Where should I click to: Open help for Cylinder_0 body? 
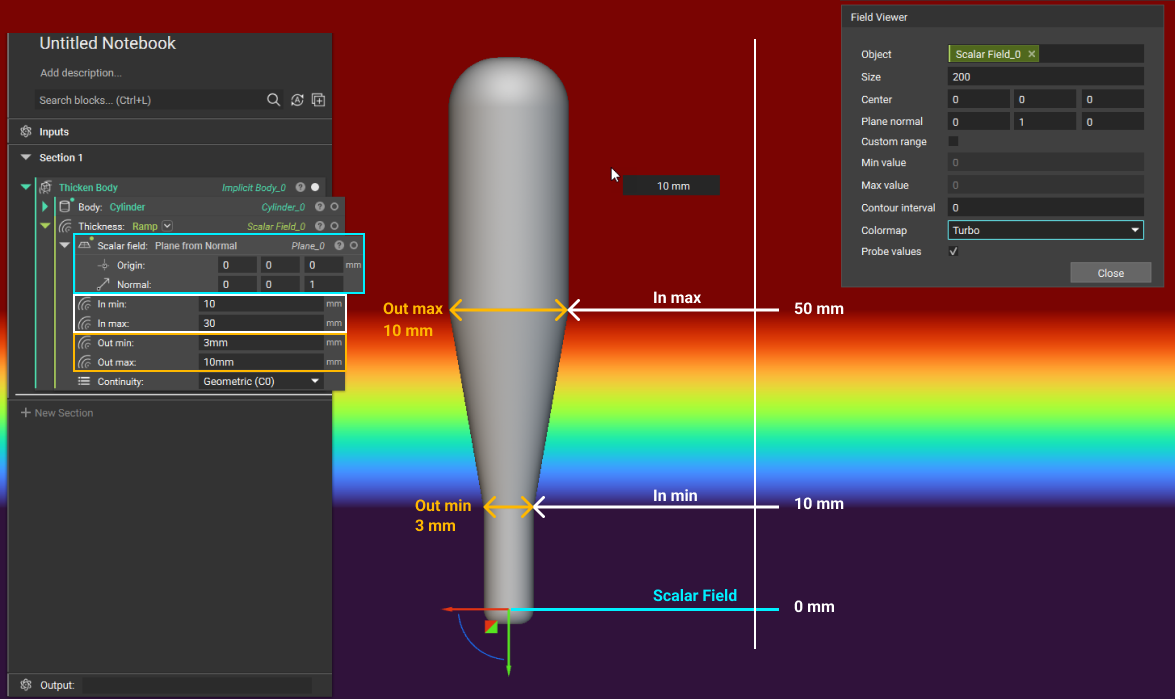pyautogui.click(x=320, y=207)
